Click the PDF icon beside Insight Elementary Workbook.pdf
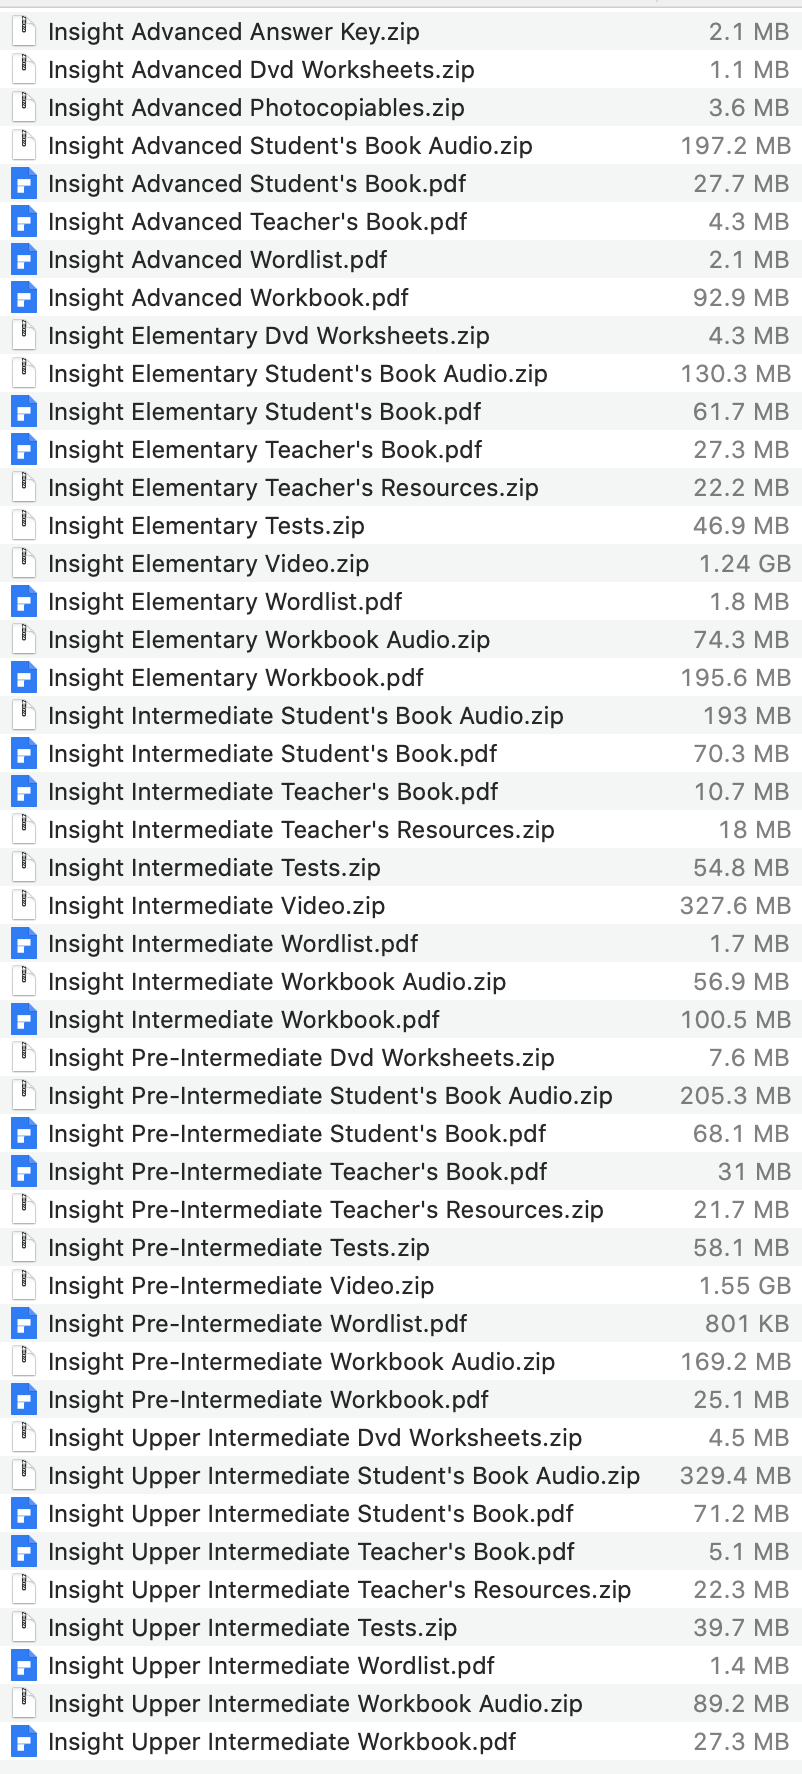 23,678
